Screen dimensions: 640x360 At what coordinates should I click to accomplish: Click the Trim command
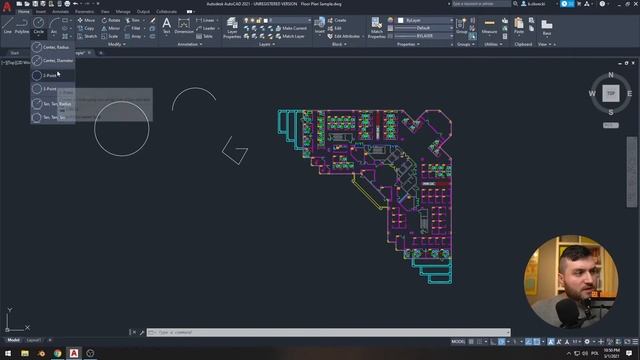pos(132,20)
